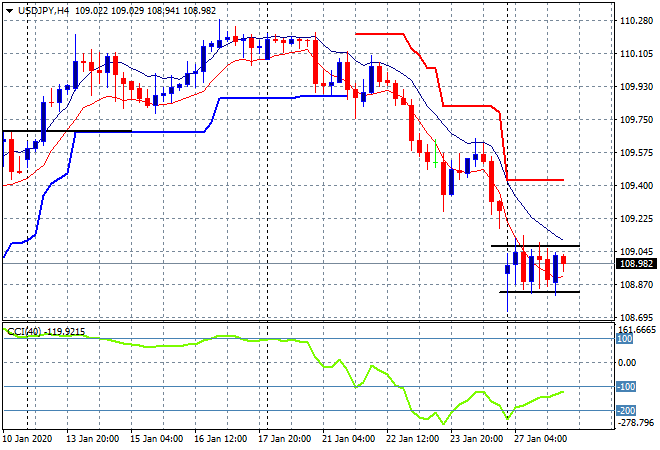Select the 109.930 price axis label
This screenshot has width=660, height=450.
tap(637, 86)
